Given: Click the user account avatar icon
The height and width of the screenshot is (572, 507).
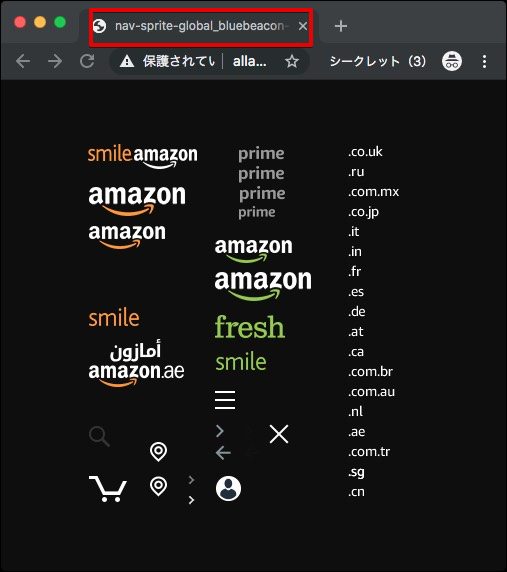Looking at the screenshot, I should (228, 488).
